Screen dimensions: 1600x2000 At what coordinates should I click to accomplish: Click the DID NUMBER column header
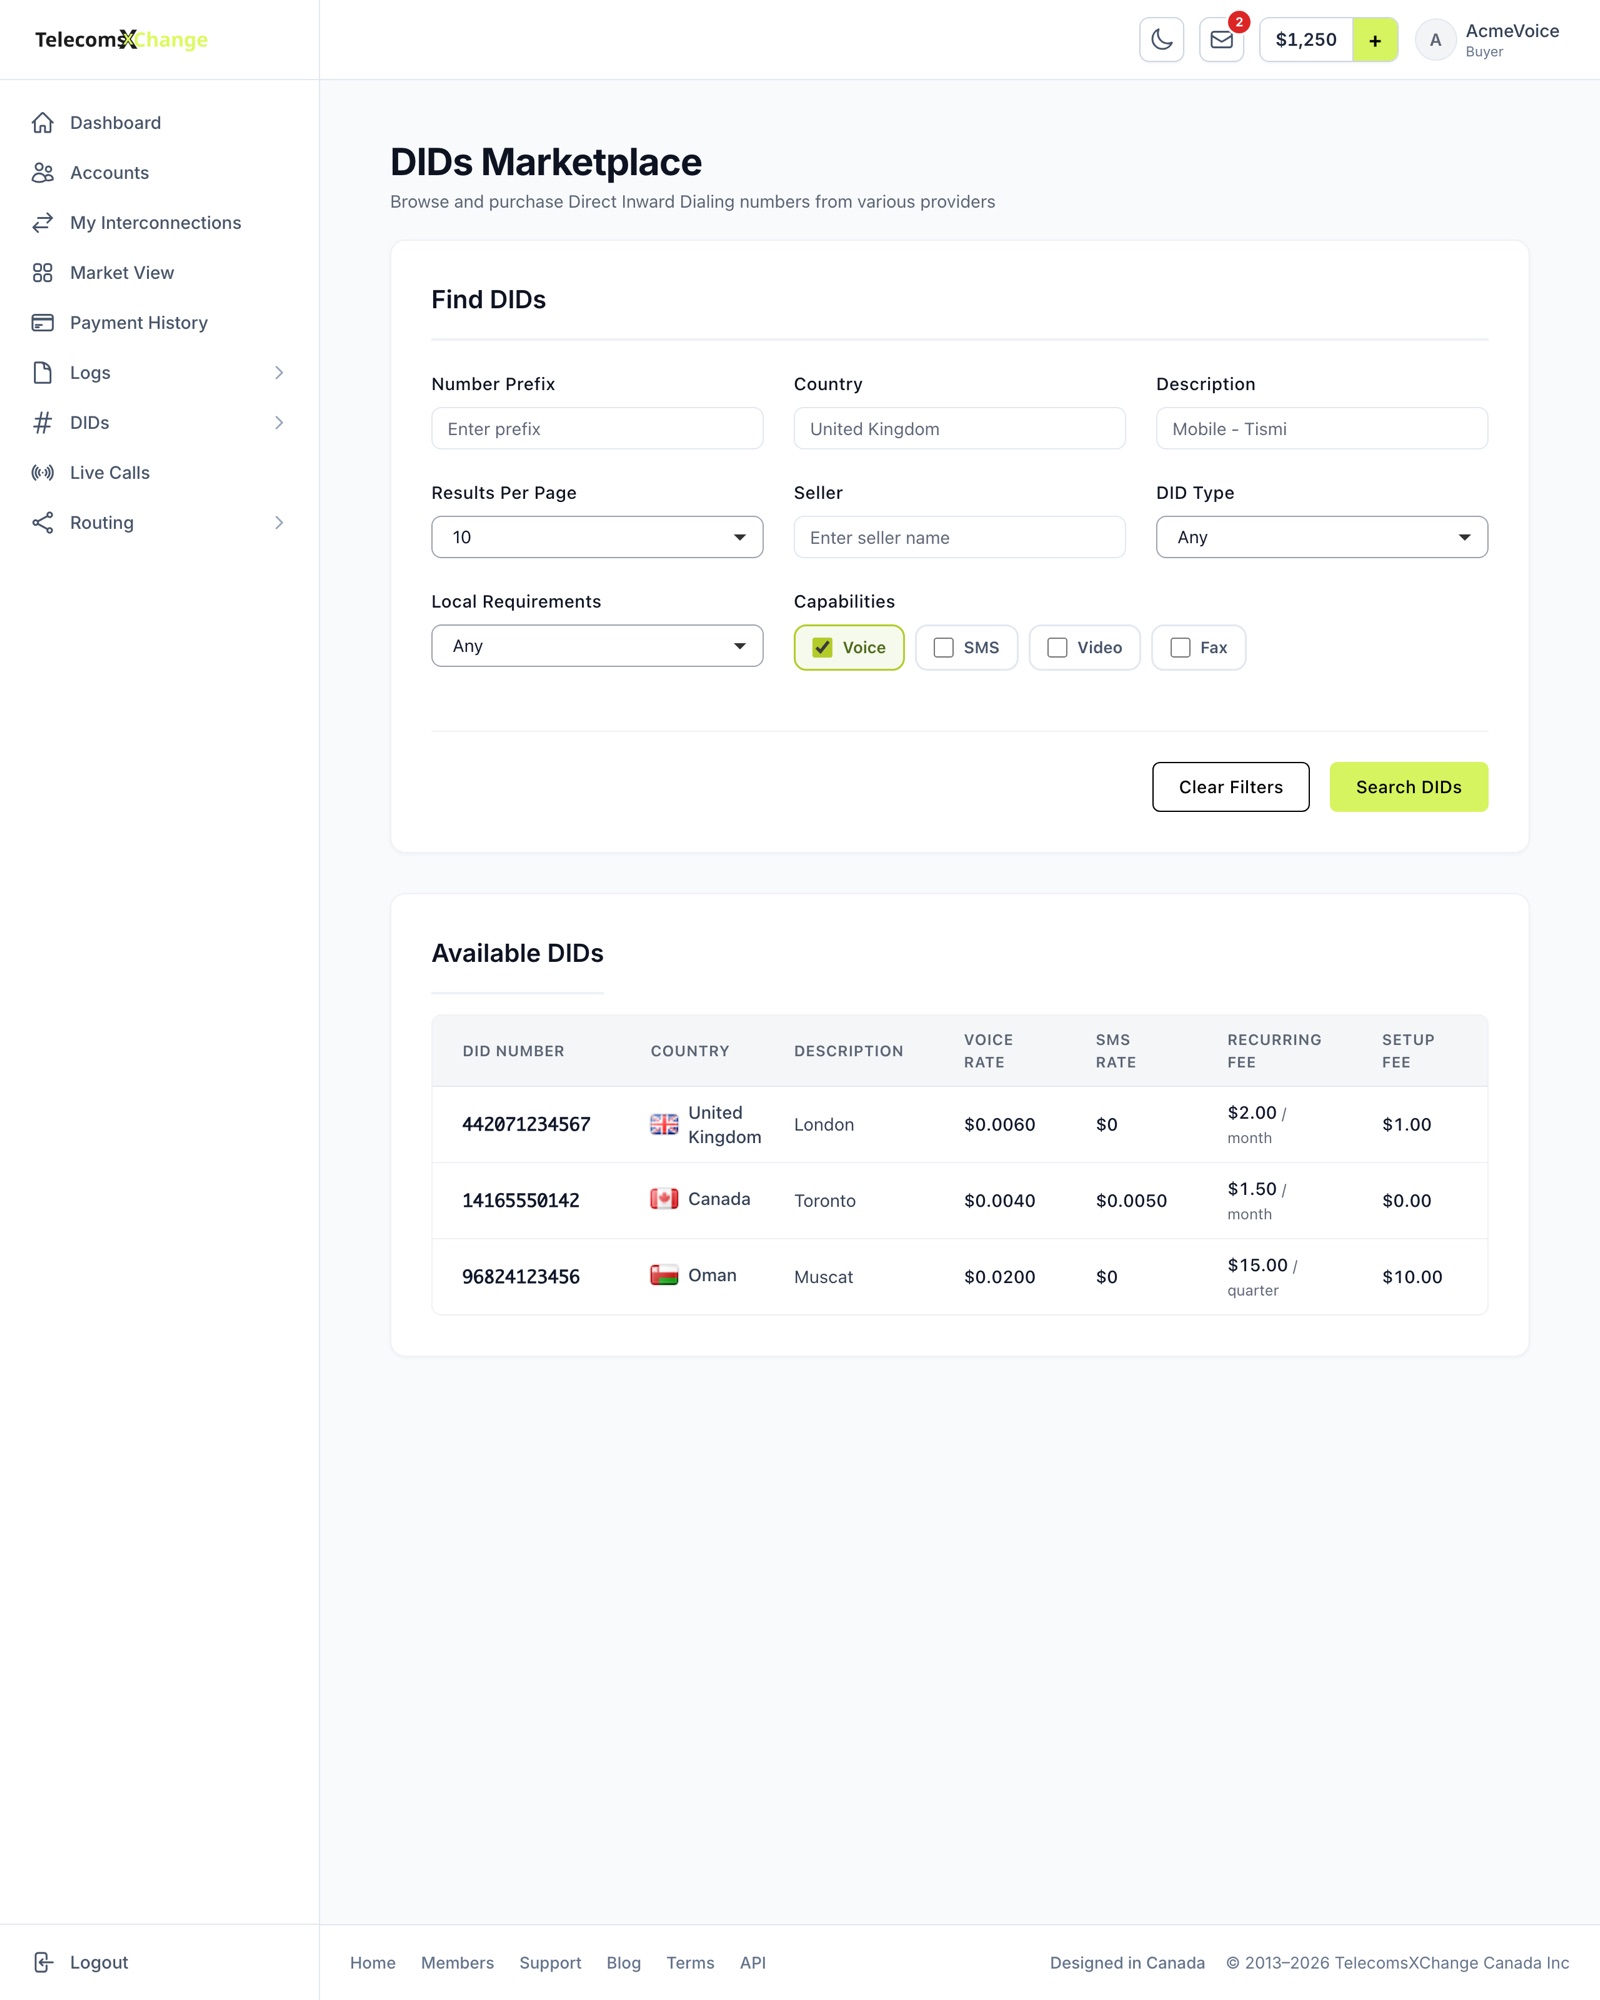513,1051
